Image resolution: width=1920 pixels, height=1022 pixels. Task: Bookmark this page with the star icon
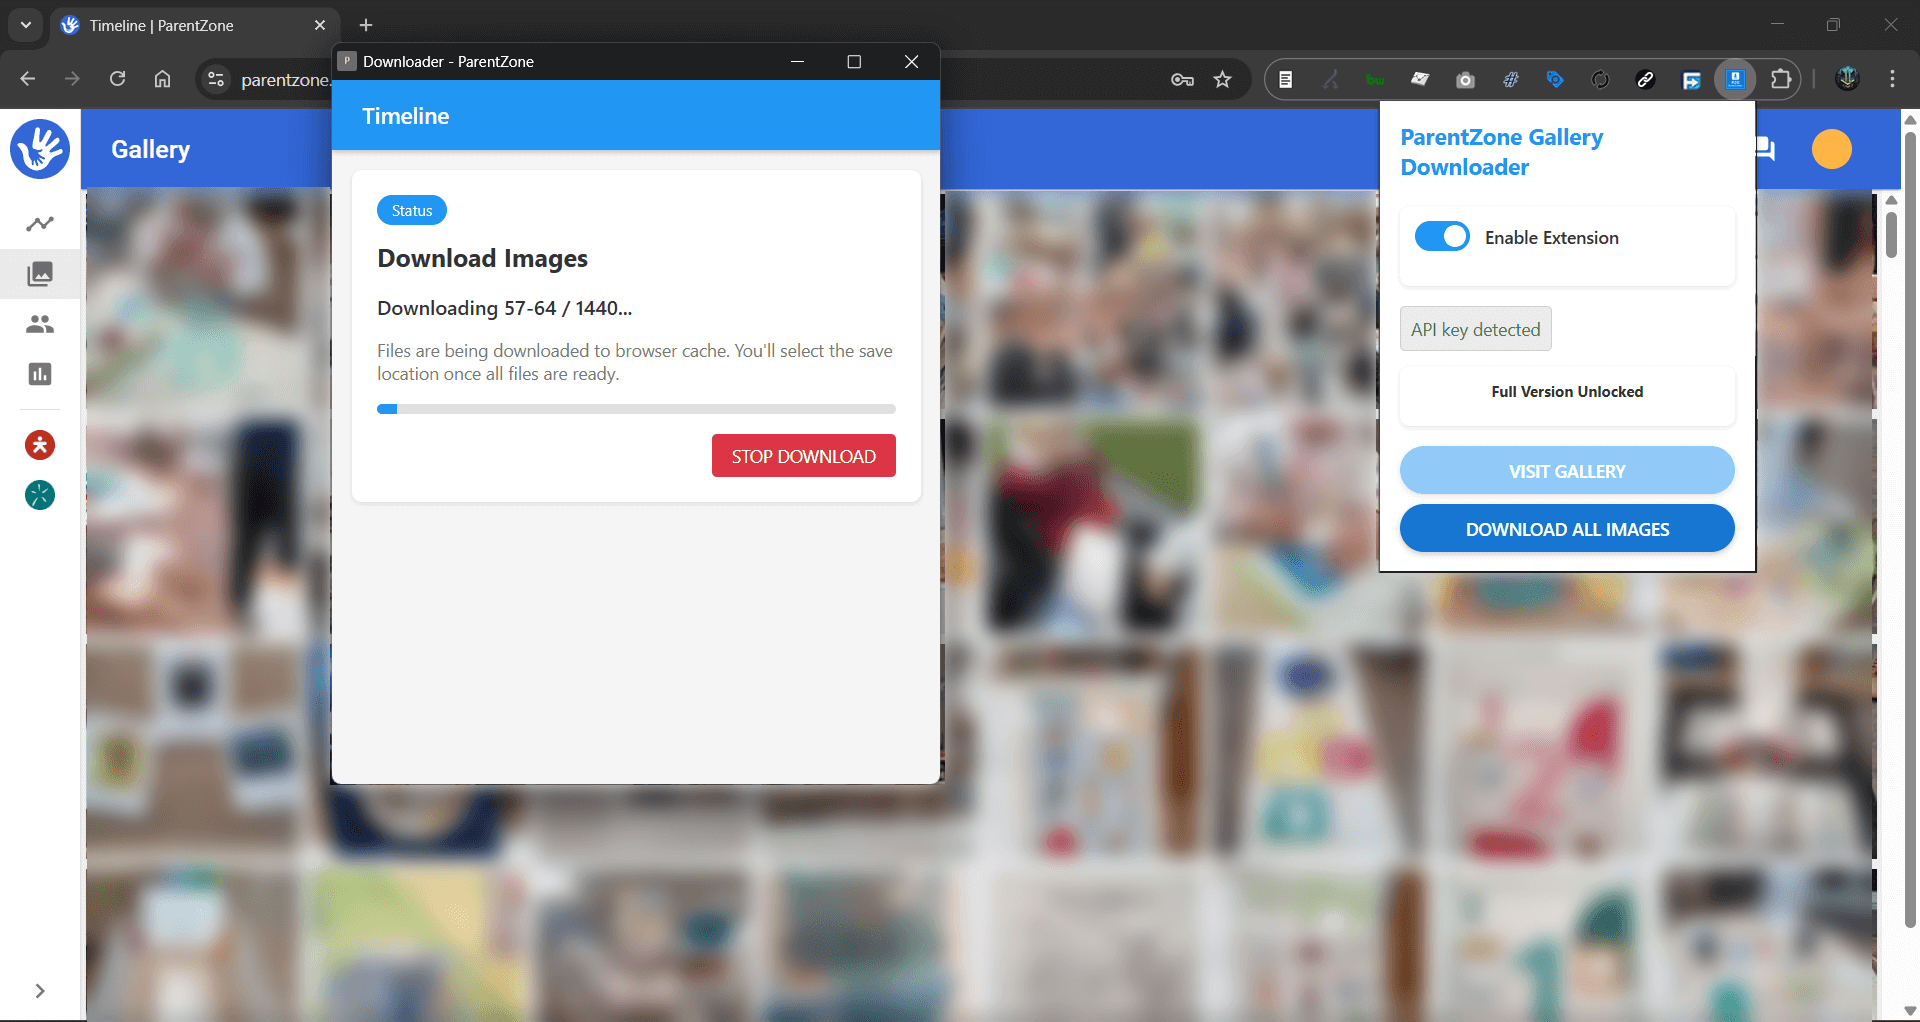(x=1222, y=80)
